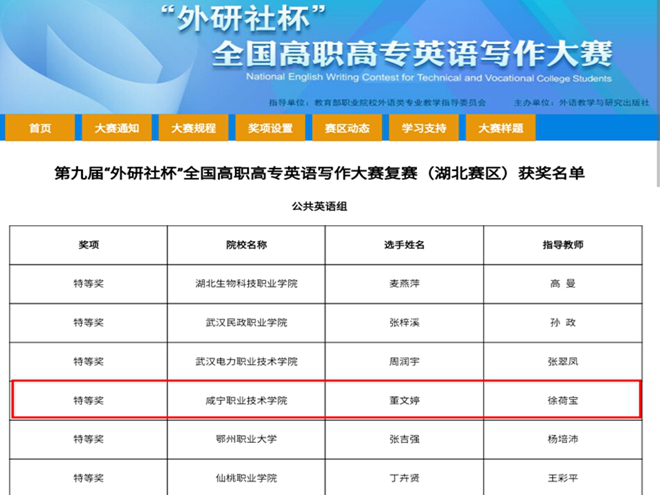Select the 咸宁职业技术学院 cell
This screenshot has width=660, height=495.
[x=246, y=401]
